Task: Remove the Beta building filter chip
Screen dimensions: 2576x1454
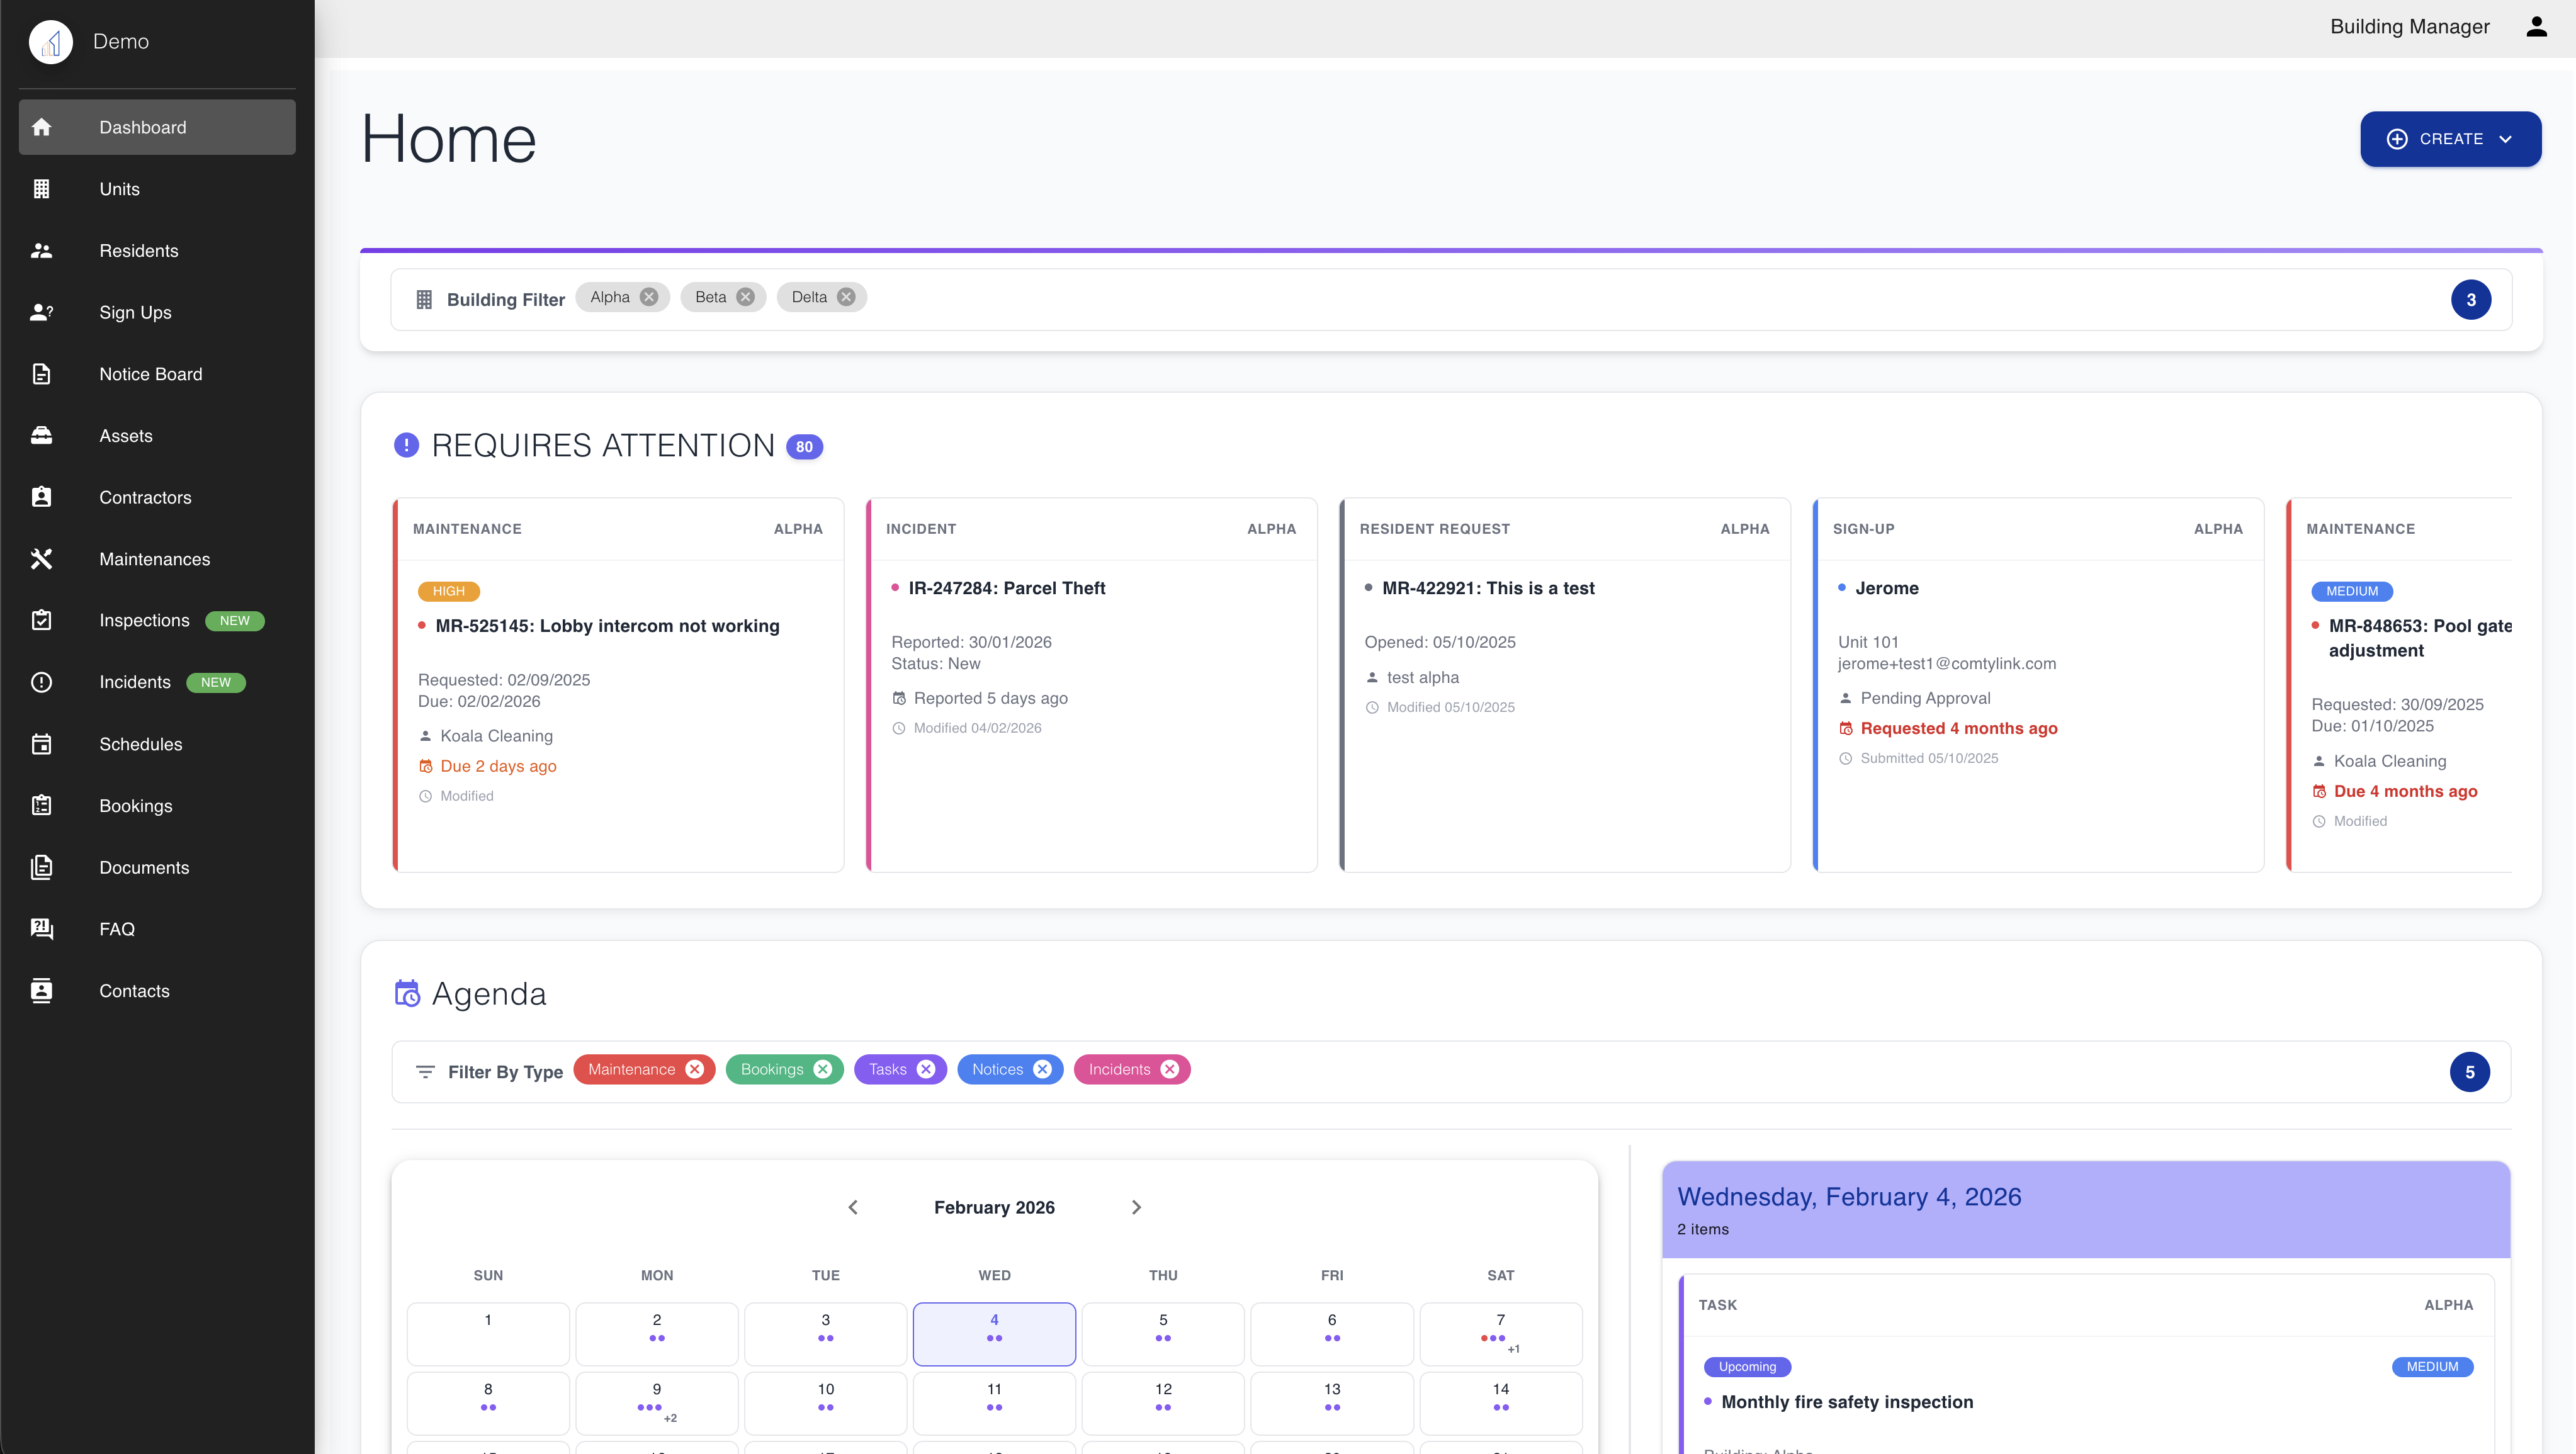Action: [745, 296]
